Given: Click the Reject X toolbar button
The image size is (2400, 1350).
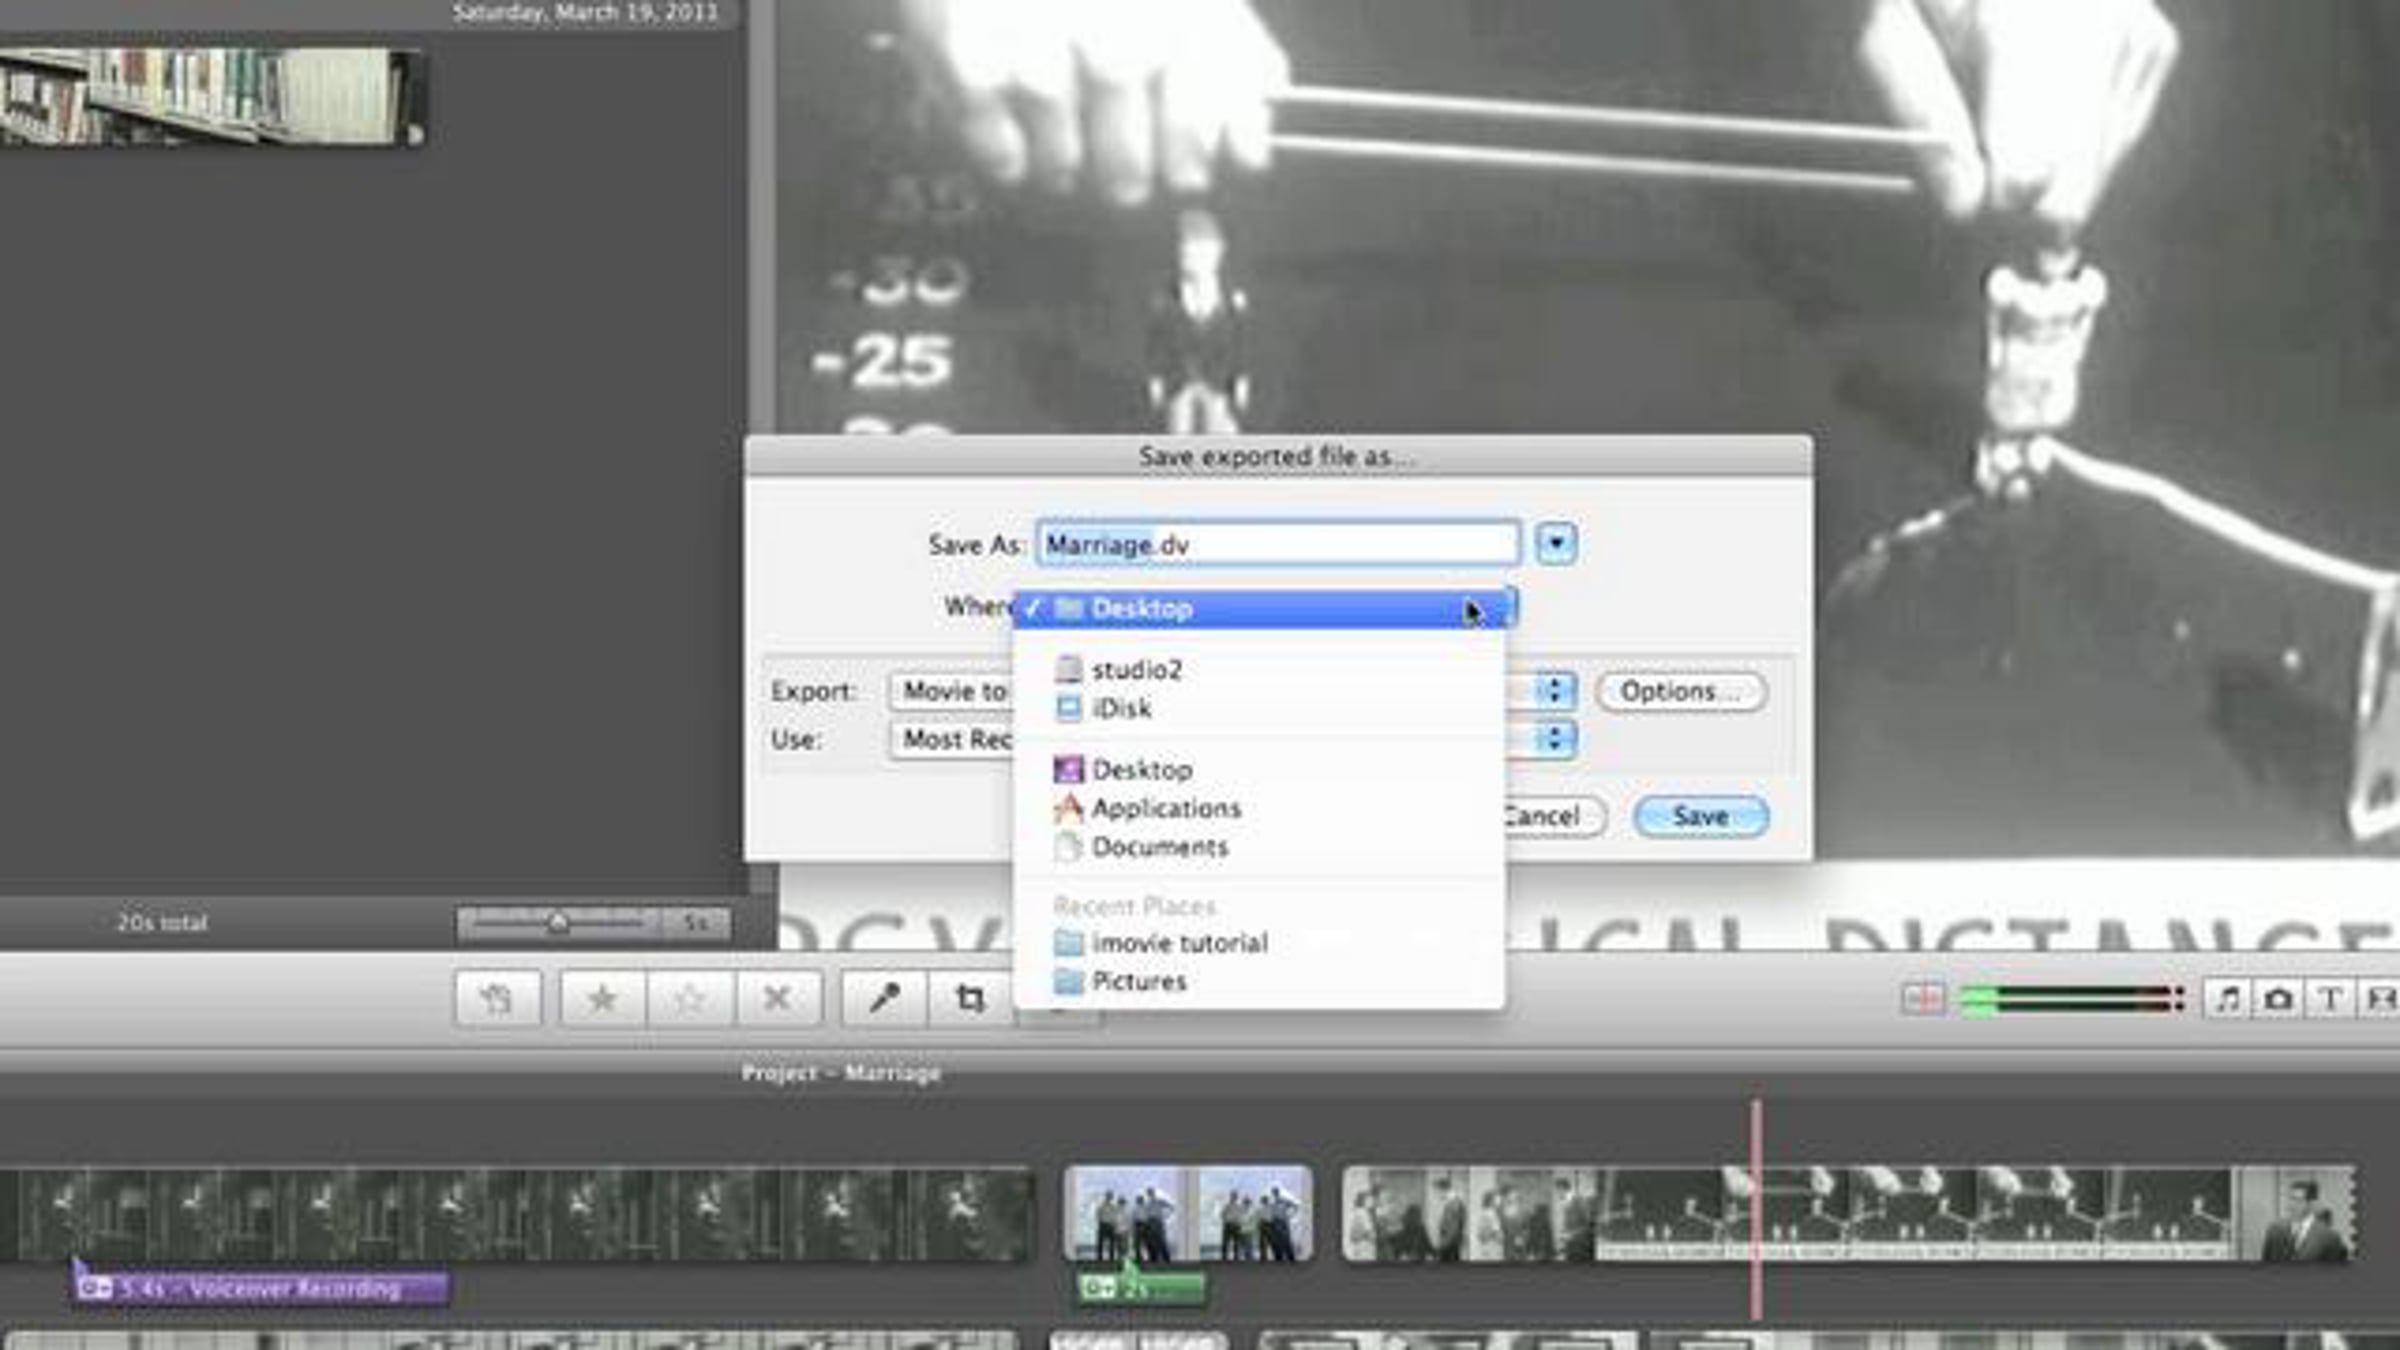Looking at the screenshot, I should click(777, 998).
